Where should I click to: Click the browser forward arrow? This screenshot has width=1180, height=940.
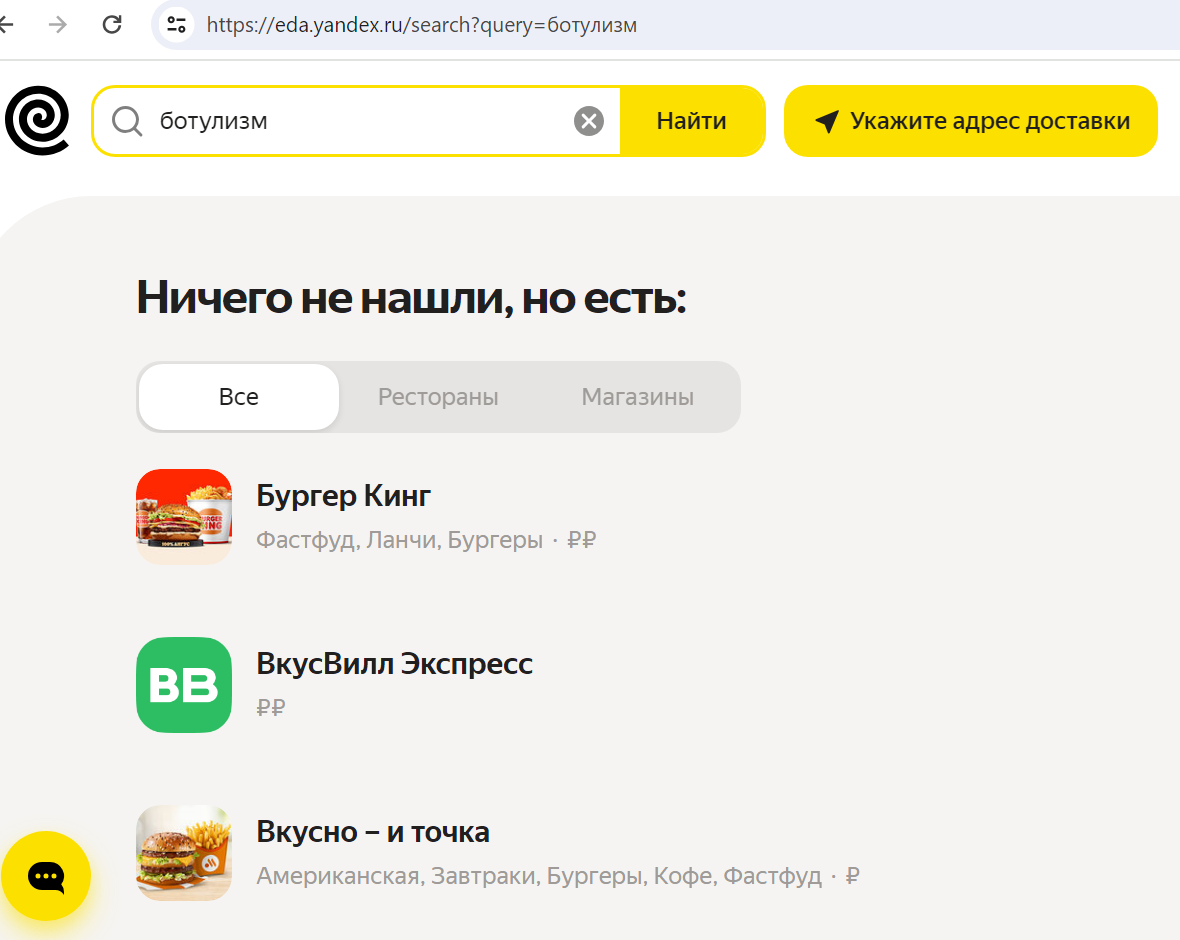[57, 25]
